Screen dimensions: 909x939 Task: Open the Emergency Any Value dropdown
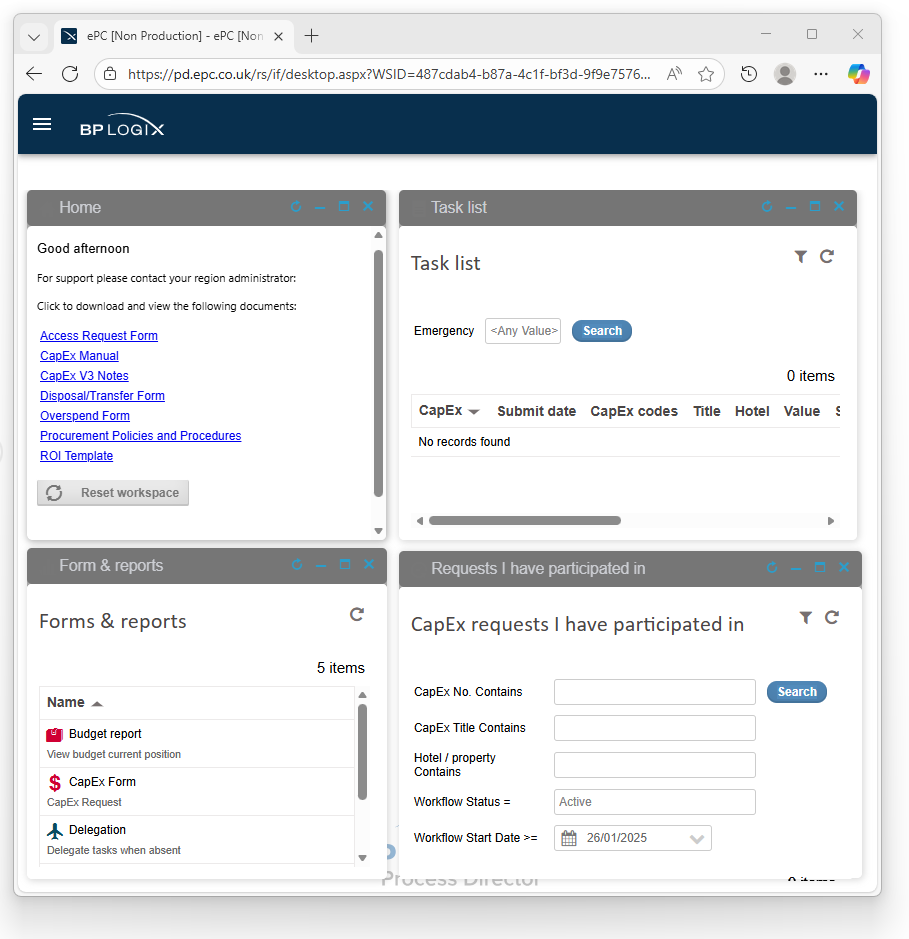click(523, 331)
